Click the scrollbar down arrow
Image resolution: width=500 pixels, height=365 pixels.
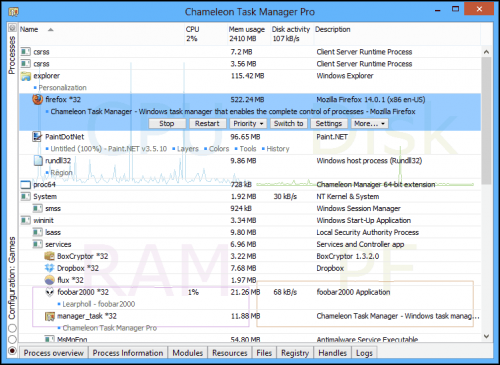tap(486, 336)
